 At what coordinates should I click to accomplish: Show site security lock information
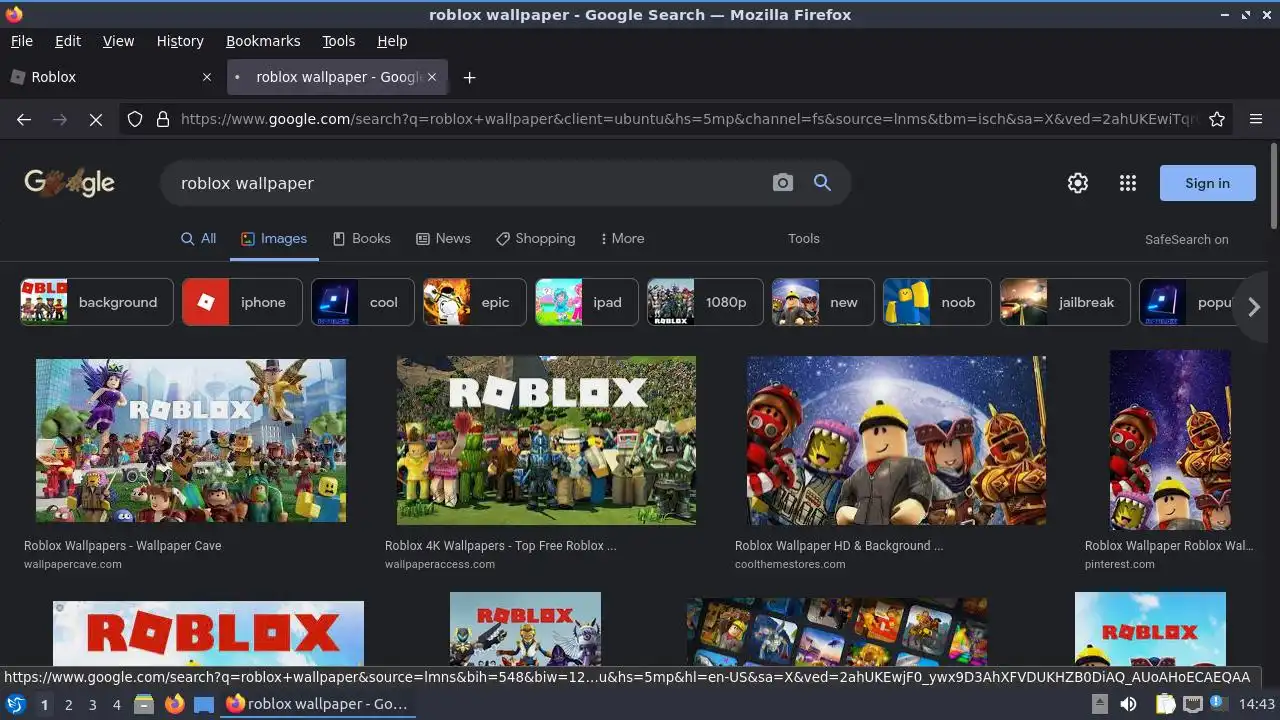tap(163, 119)
